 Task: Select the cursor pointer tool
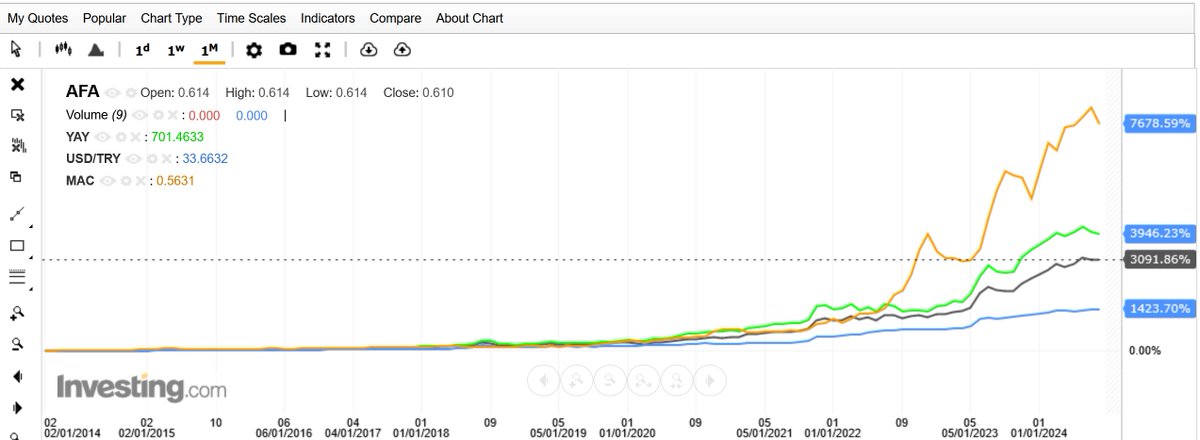[16, 49]
